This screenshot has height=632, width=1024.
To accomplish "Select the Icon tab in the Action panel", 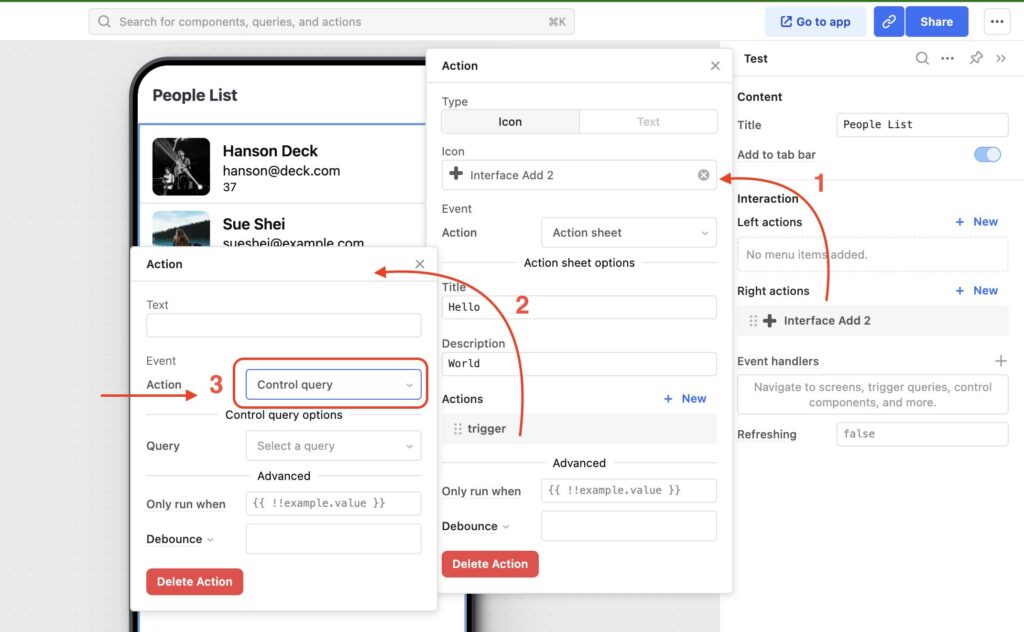I will [x=510, y=121].
